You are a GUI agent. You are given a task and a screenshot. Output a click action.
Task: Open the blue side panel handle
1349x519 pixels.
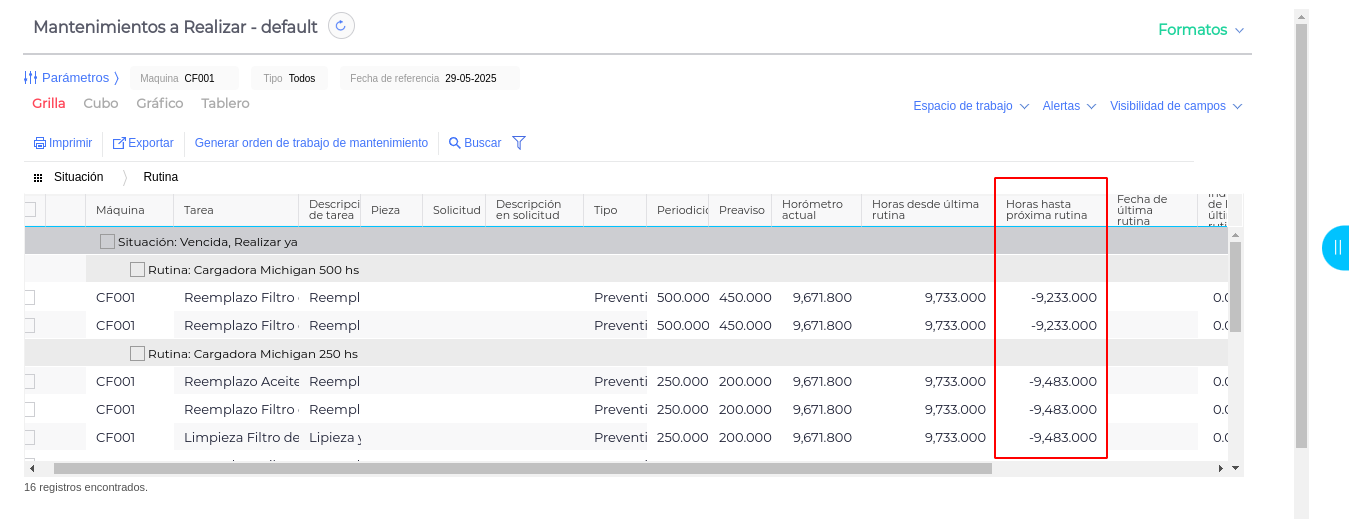(1336, 247)
